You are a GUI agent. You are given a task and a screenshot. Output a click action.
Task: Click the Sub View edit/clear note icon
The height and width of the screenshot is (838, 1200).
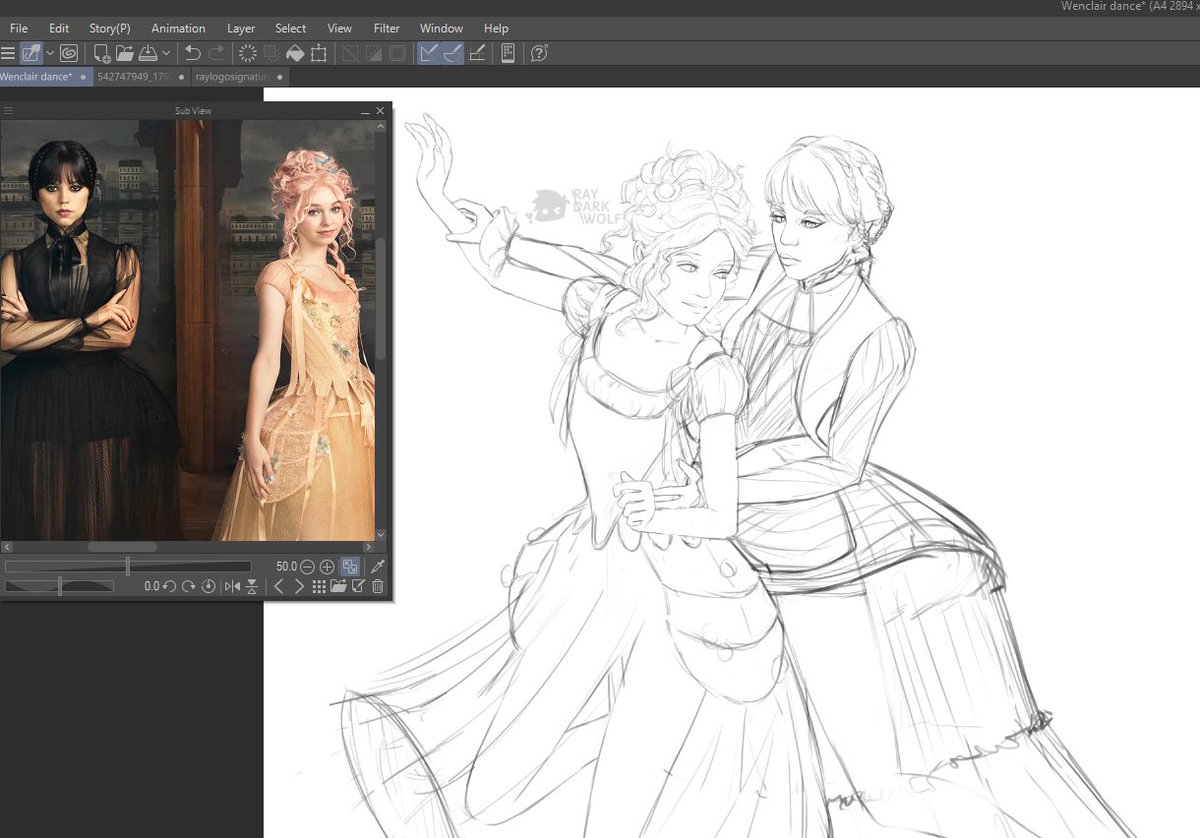(x=358, y=586)
